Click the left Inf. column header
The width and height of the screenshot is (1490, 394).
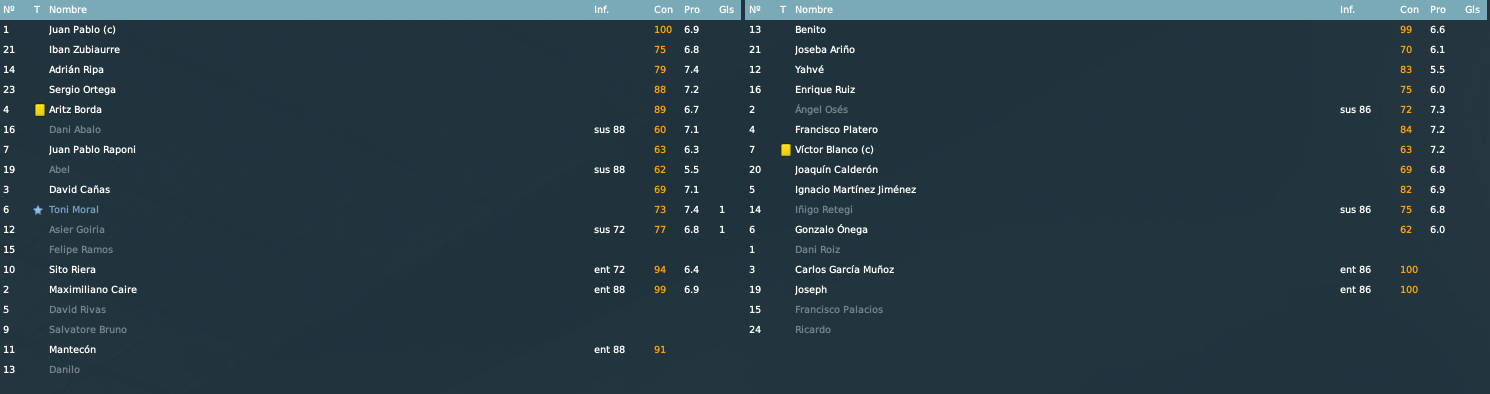[601, 9]
